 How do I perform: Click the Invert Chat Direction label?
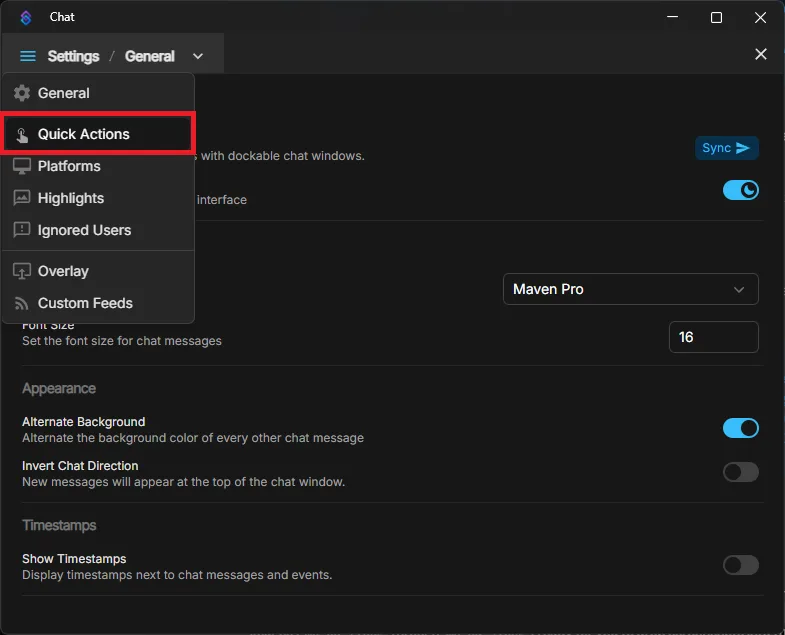tap(80, 465)
